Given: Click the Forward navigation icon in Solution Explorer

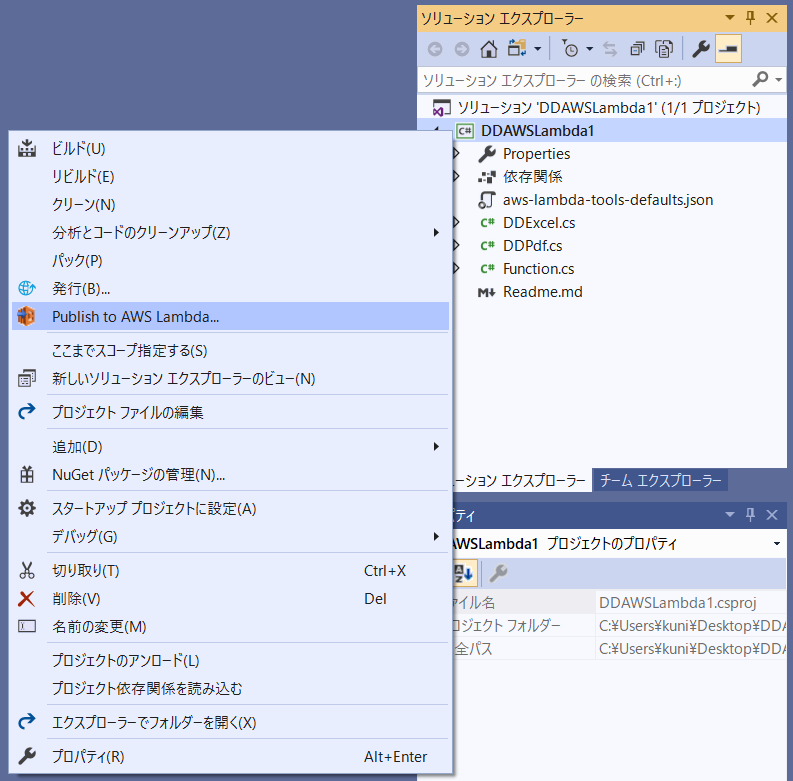Looking at the screenshot, I should pyautogui.click(x=461, y=49).
